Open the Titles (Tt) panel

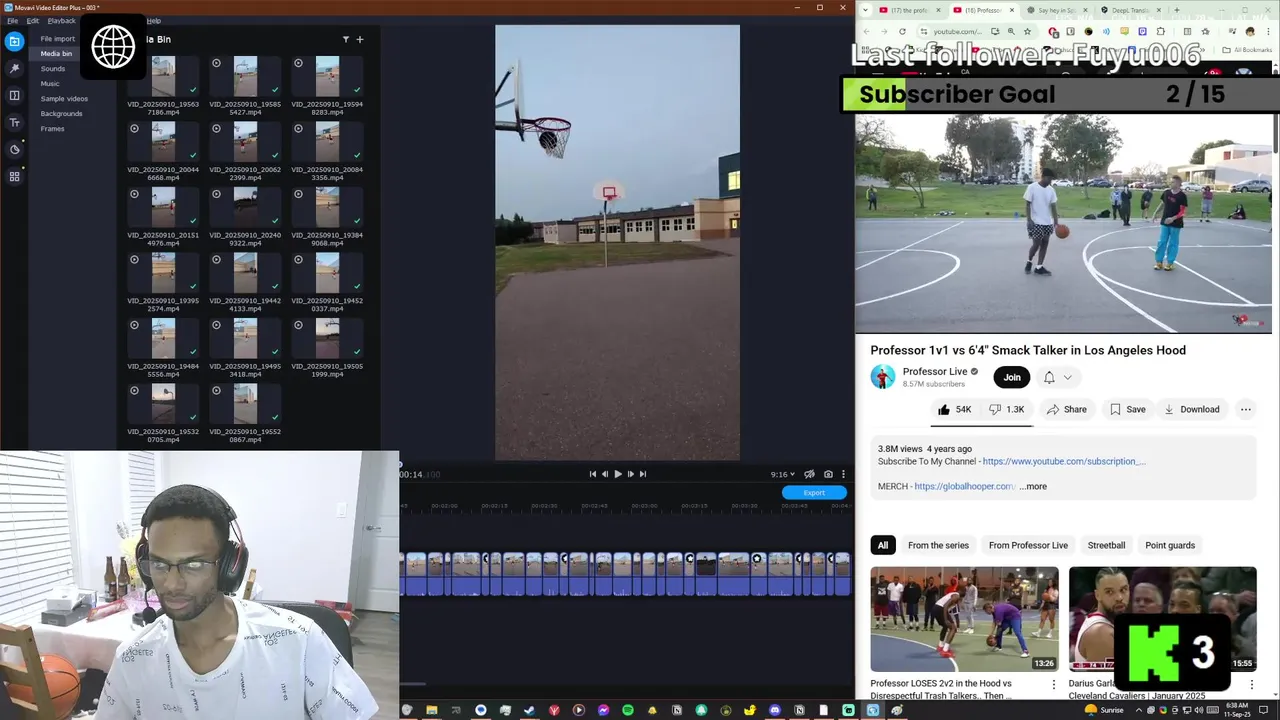[14, 122]
